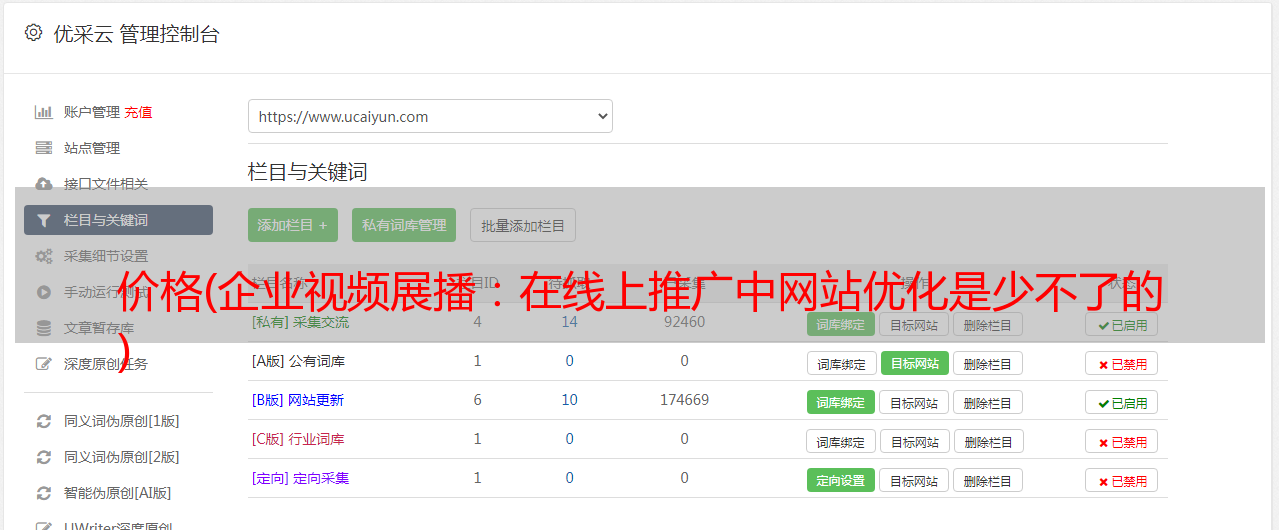Click 添加栏目 + button
Viewport: 1279px width, 530px height.
(293, 225)
